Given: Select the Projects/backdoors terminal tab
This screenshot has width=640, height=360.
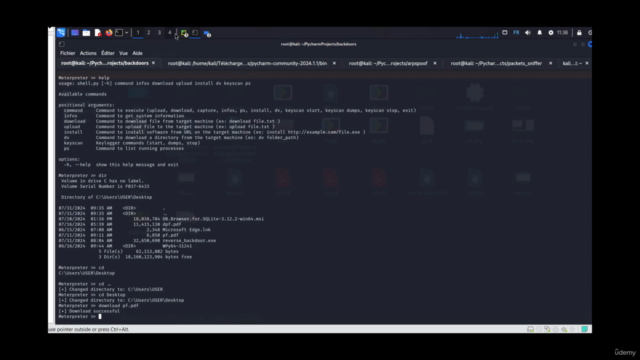Looking at the screenshot, I should pyautogui.click(x=104, y=63).
